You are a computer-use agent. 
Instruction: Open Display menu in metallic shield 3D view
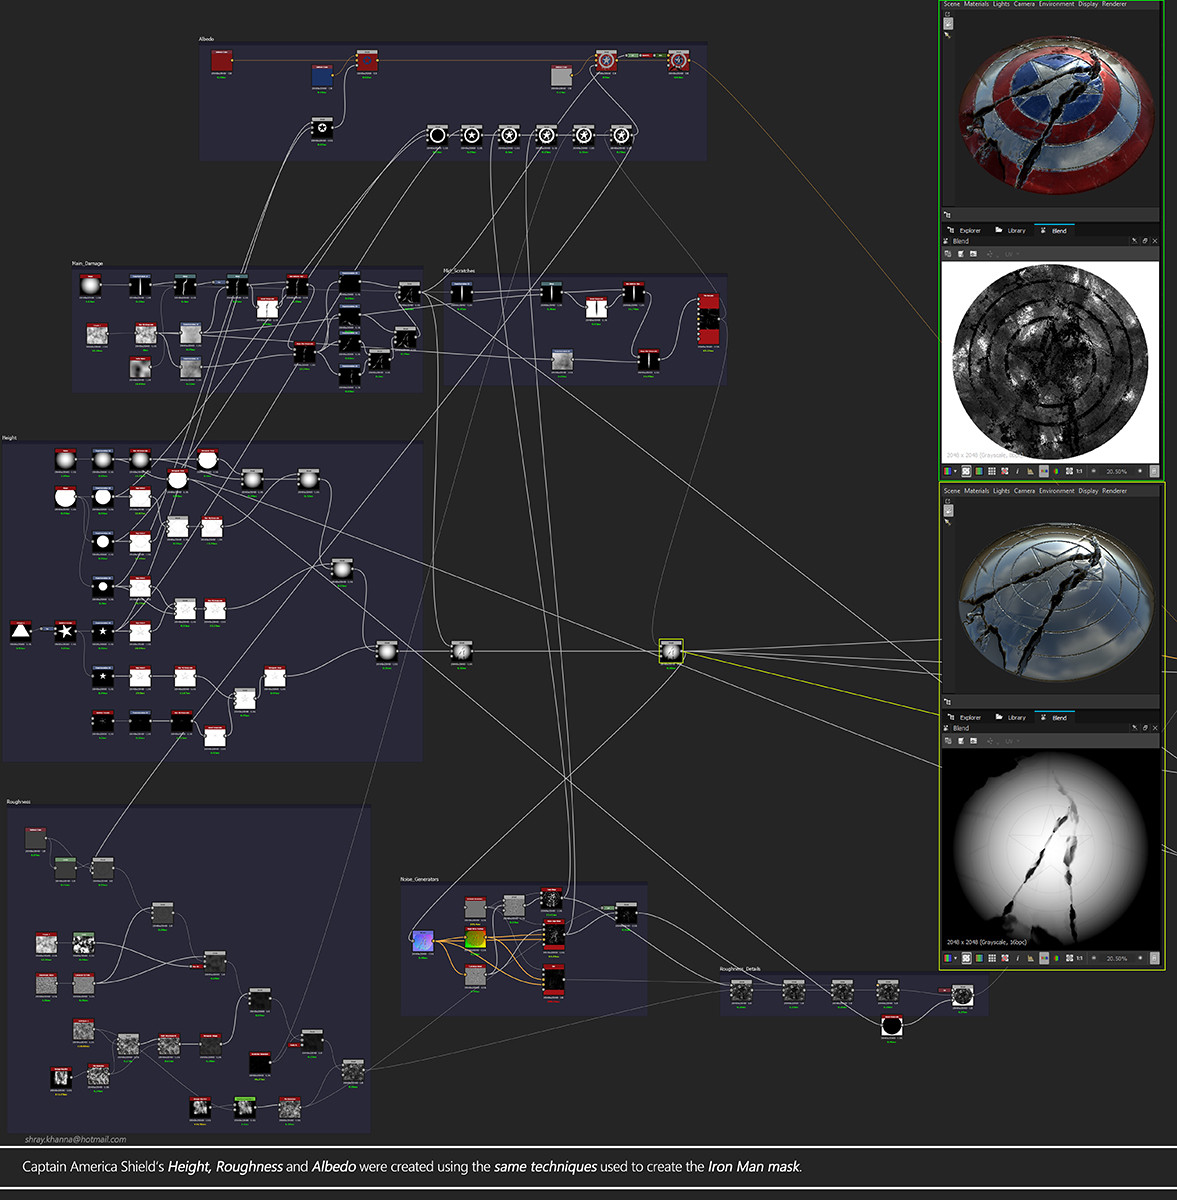click(x=1088, y=491)
